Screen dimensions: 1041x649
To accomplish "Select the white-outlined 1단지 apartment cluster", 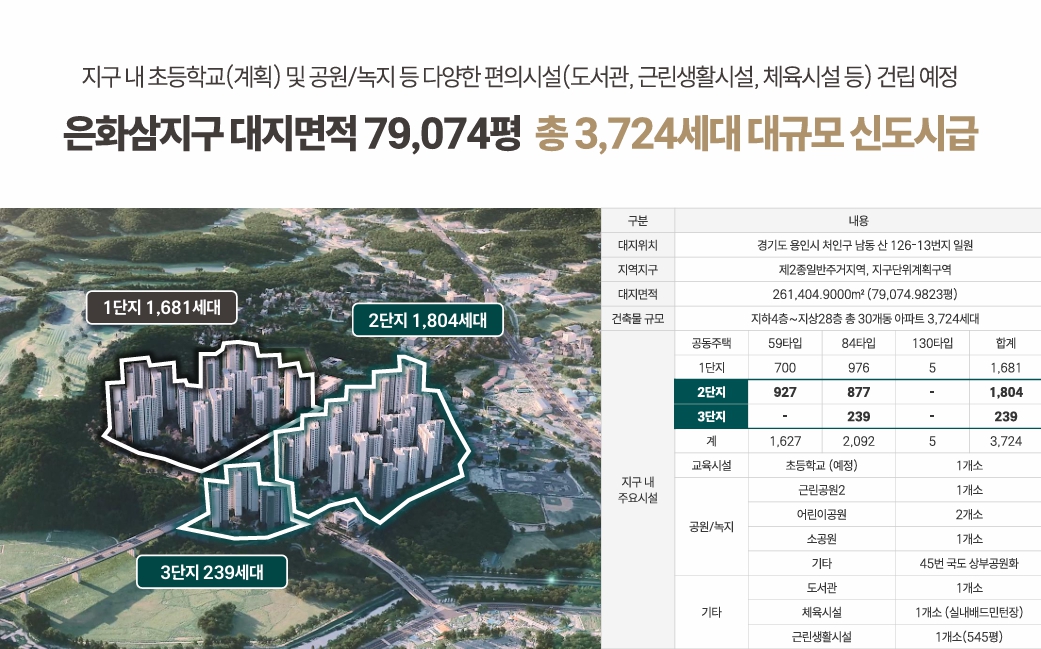I will tap(209, 405).
